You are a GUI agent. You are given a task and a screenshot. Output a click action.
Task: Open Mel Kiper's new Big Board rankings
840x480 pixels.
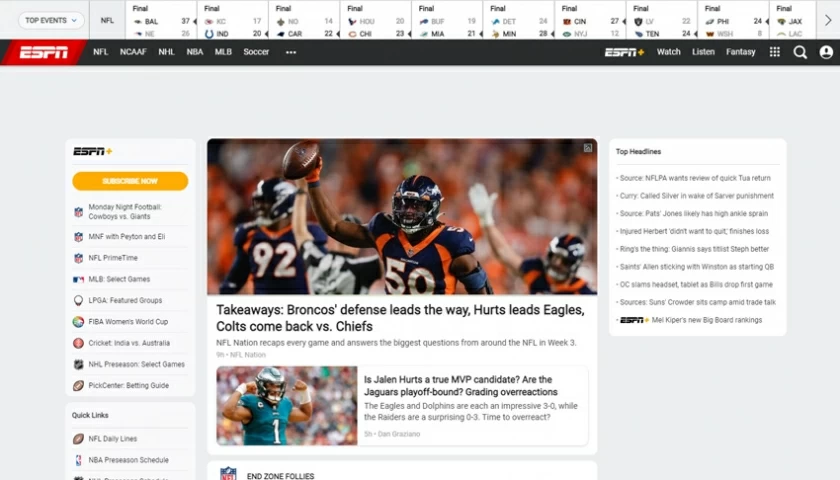click(x=707, y=320)
